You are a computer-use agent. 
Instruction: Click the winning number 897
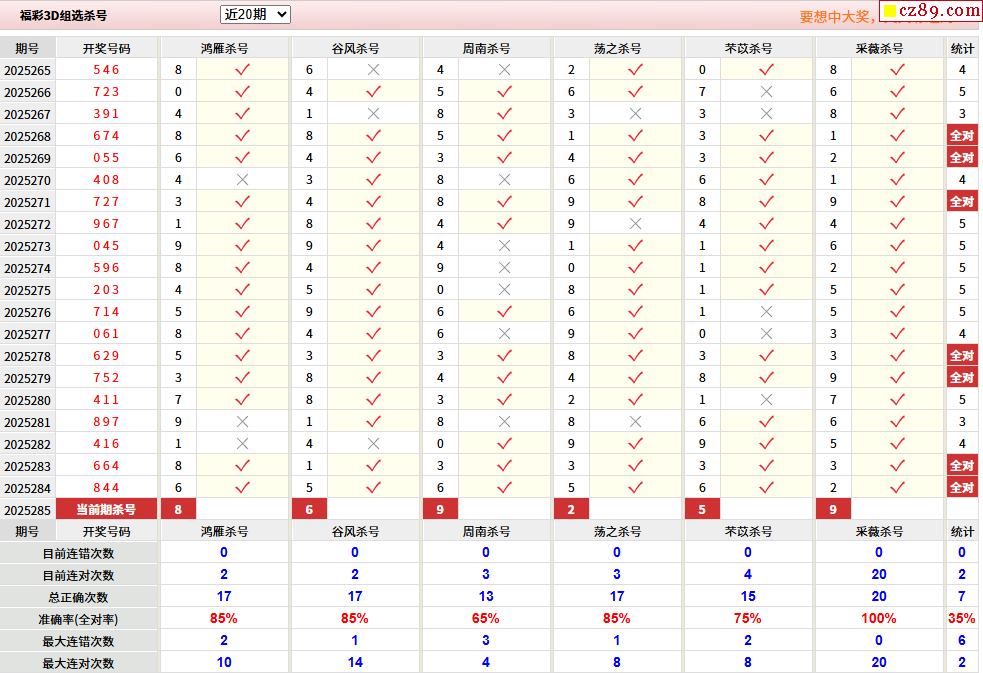[x=107, y=422]
